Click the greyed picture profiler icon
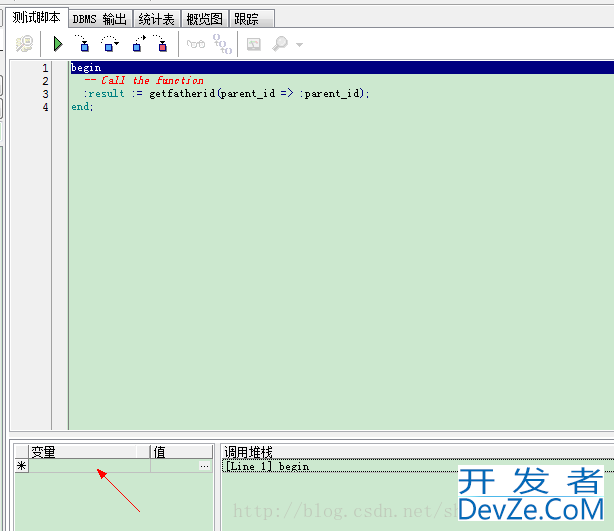The width and height of the screenshot is (614, 531). [x=254, y=44]
